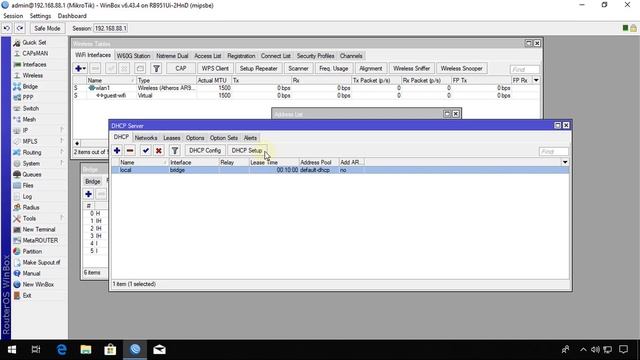Screen dimensions: 640x360
Task: Select the guest-wifi interface row
Action: tap(306, 96)
